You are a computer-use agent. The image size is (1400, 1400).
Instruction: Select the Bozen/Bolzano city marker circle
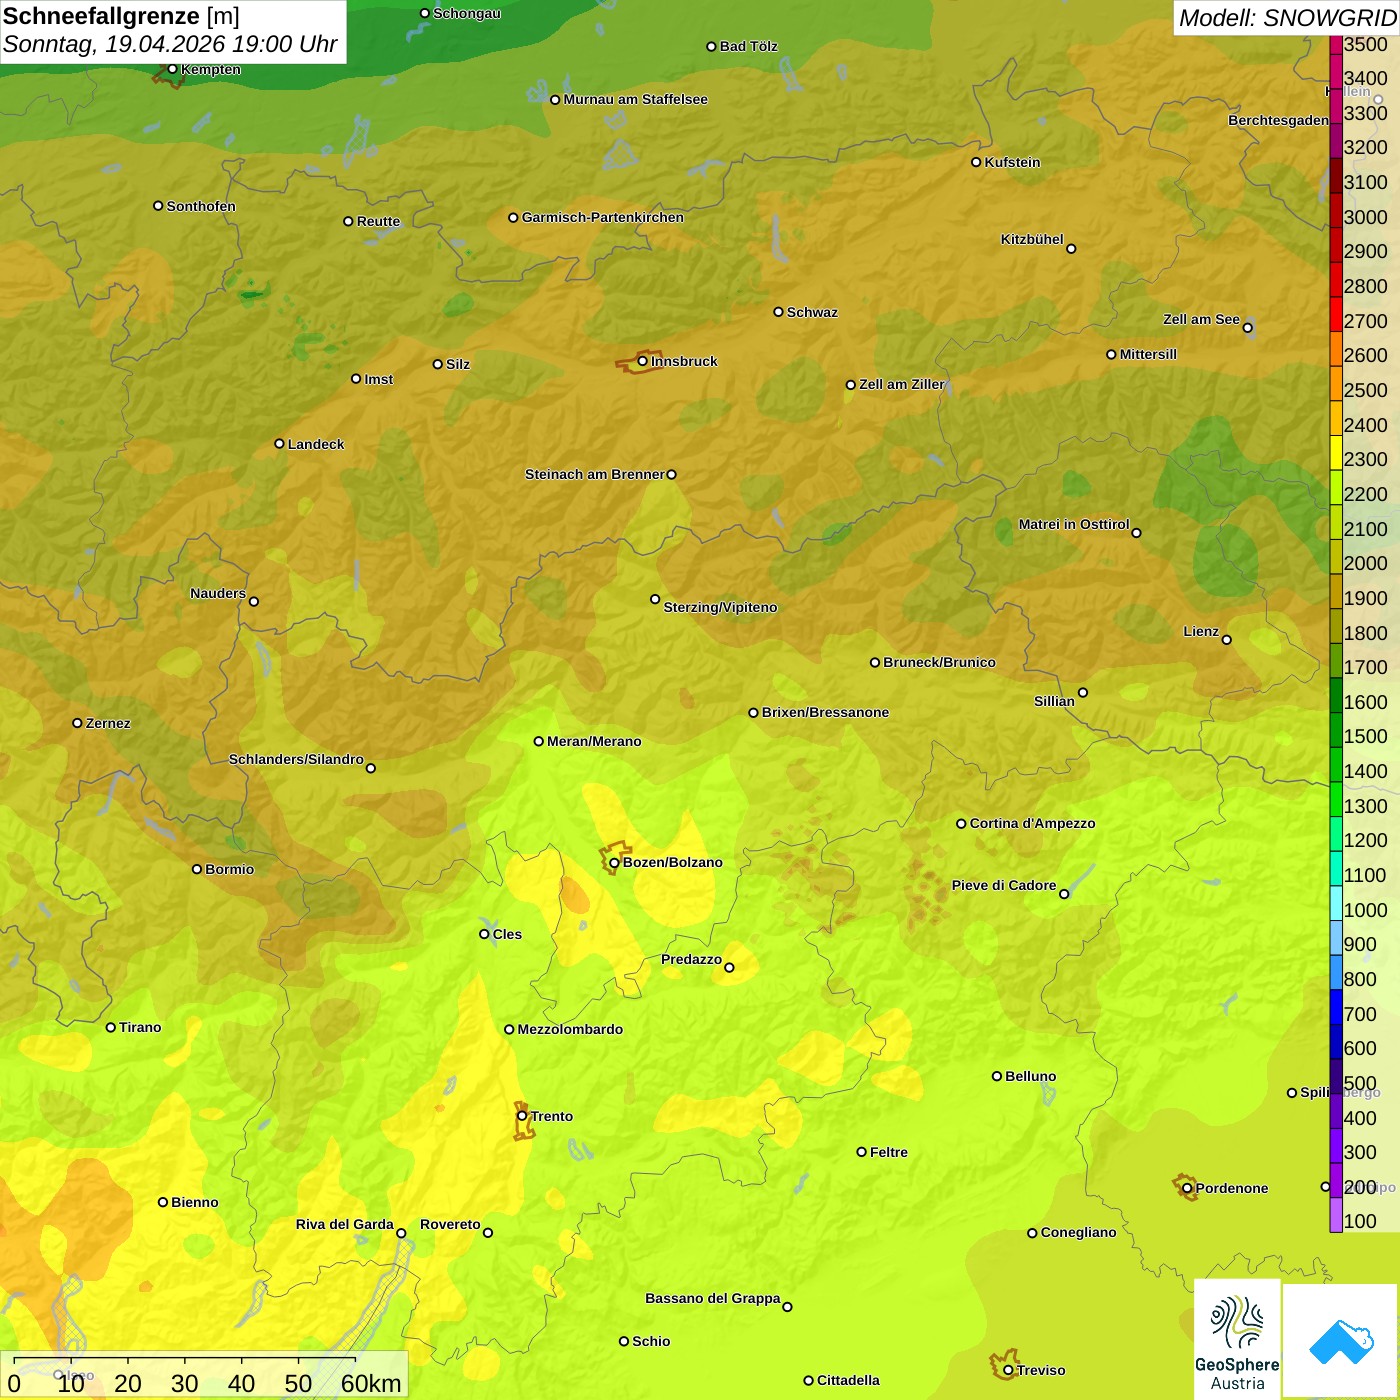pos(614,862)
